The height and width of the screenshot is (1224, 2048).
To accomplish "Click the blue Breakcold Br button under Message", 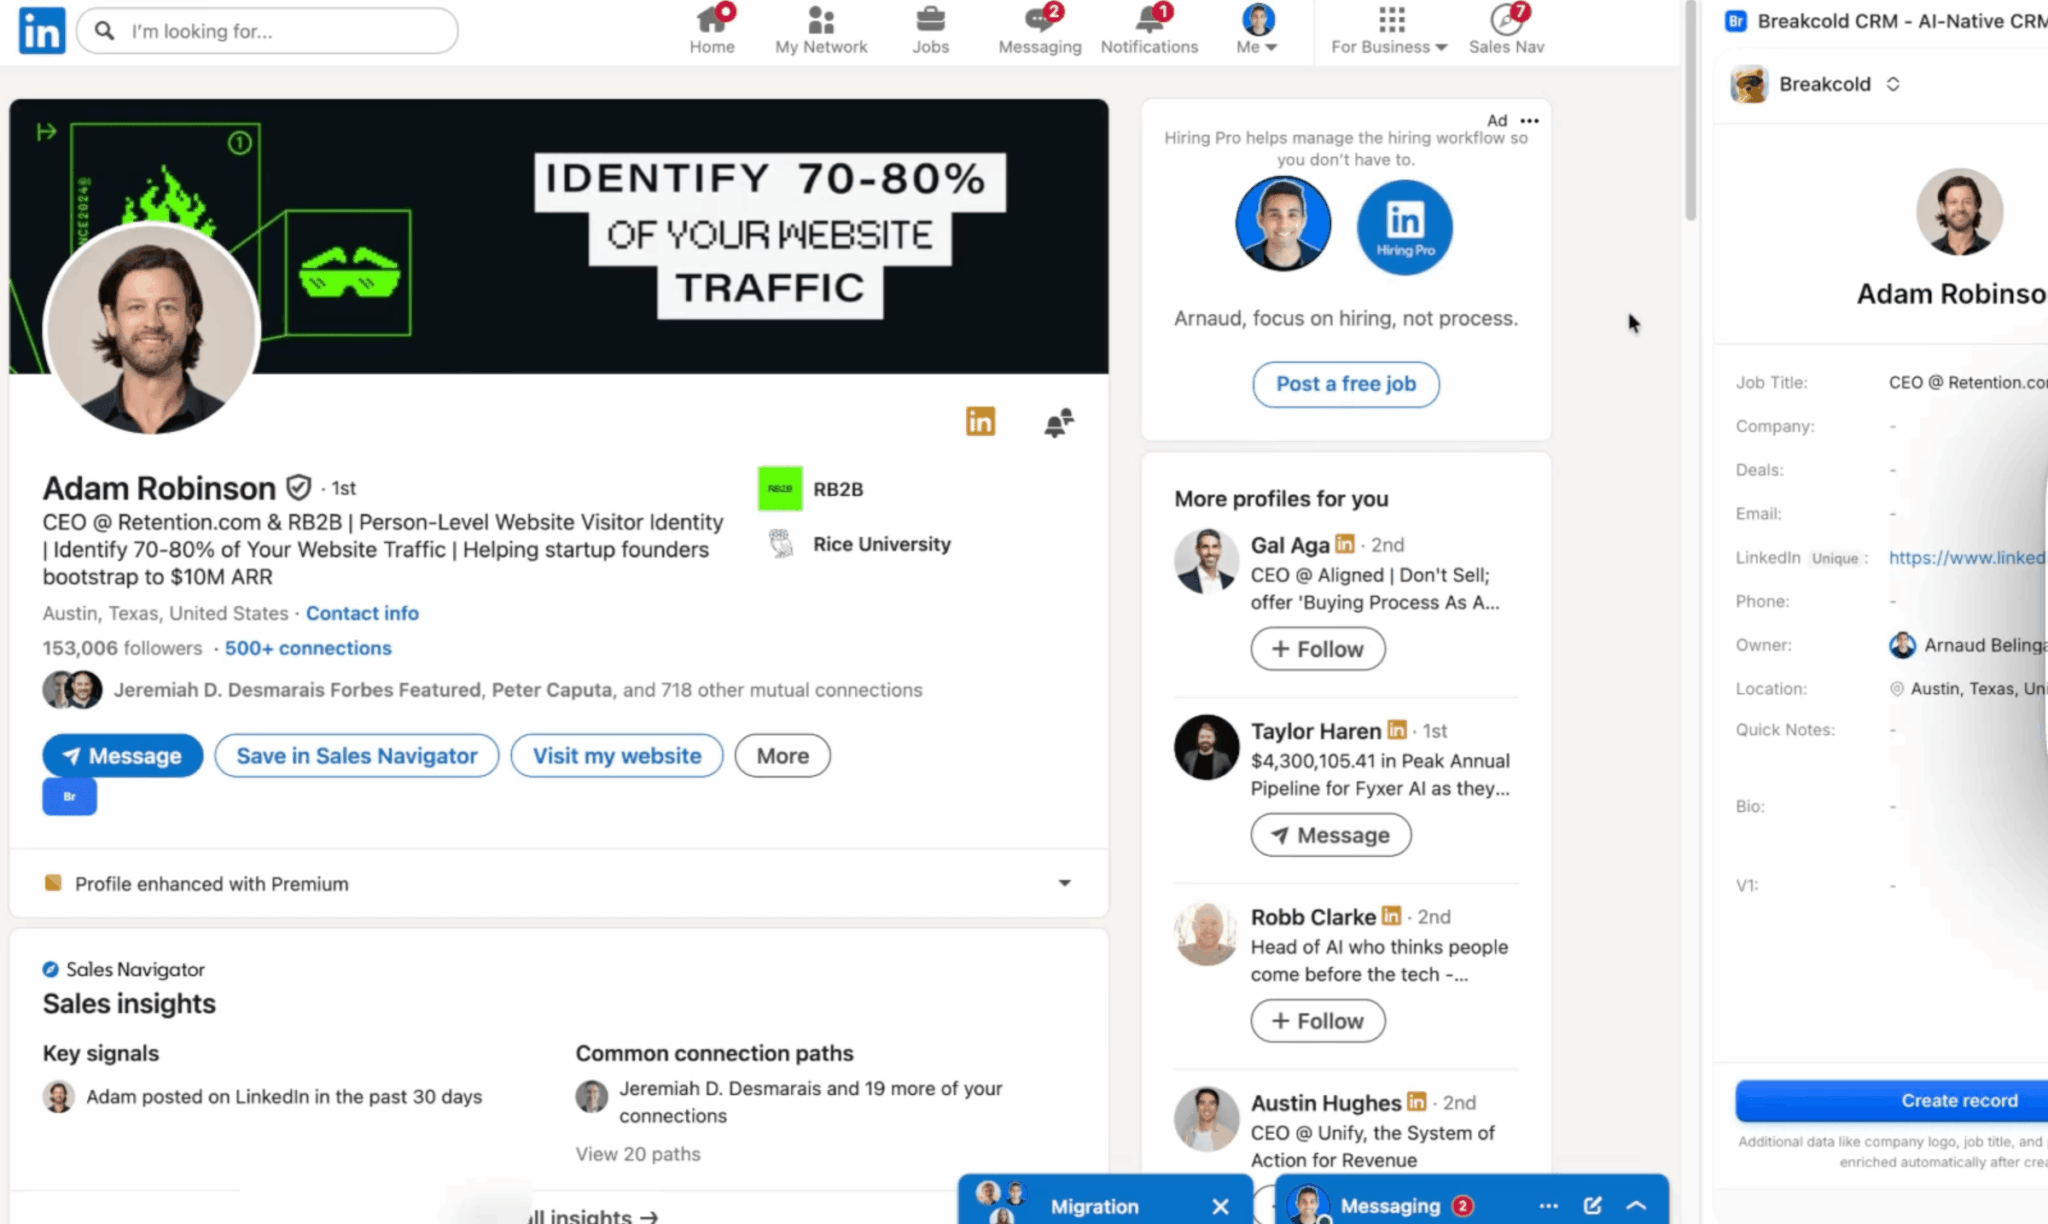I will coord(69,797).
